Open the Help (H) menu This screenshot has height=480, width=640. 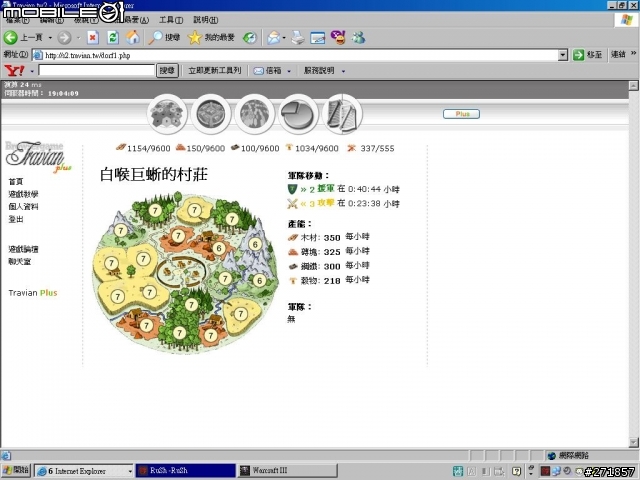(x=205, y=20)
